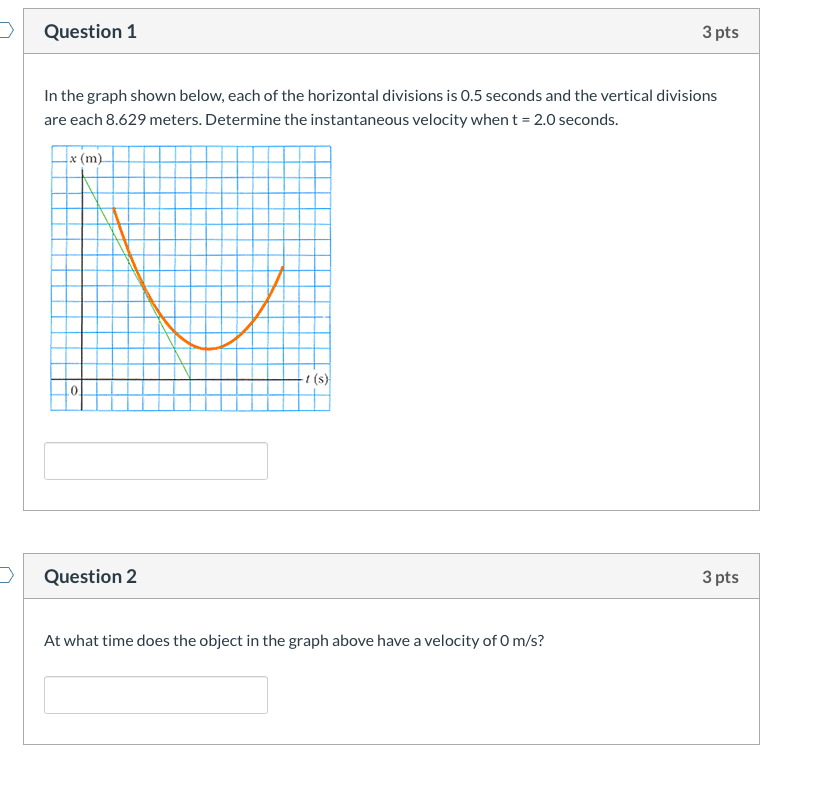Image resolution: width=828 pixels, height=793 pixels.
Task: Click the x (m) axis label
Action: click(x=85, y=158)
